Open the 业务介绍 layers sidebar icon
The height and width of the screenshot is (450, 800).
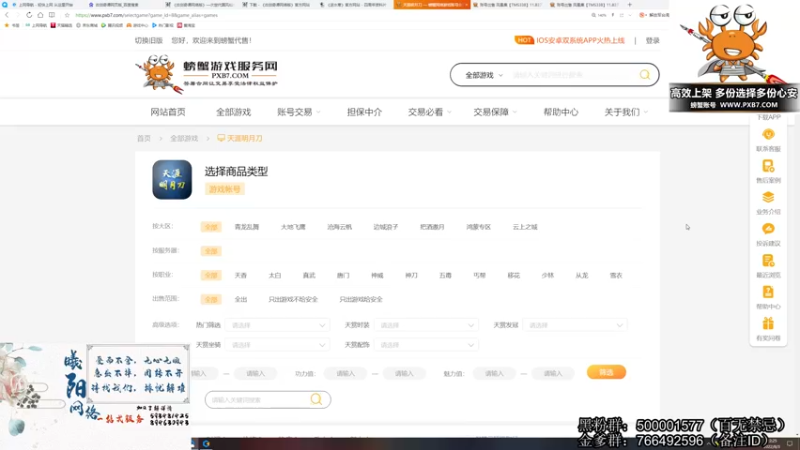point(768,197)
